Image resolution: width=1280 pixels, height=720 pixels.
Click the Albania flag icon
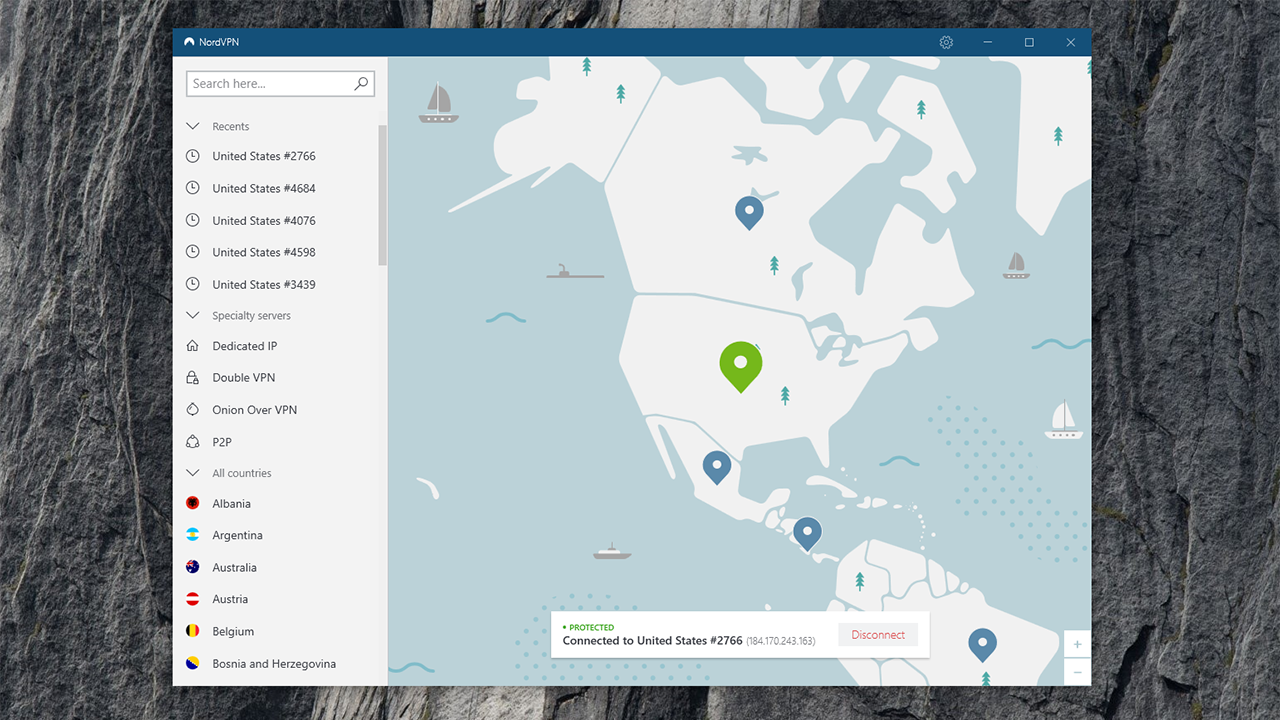[193, 503]
